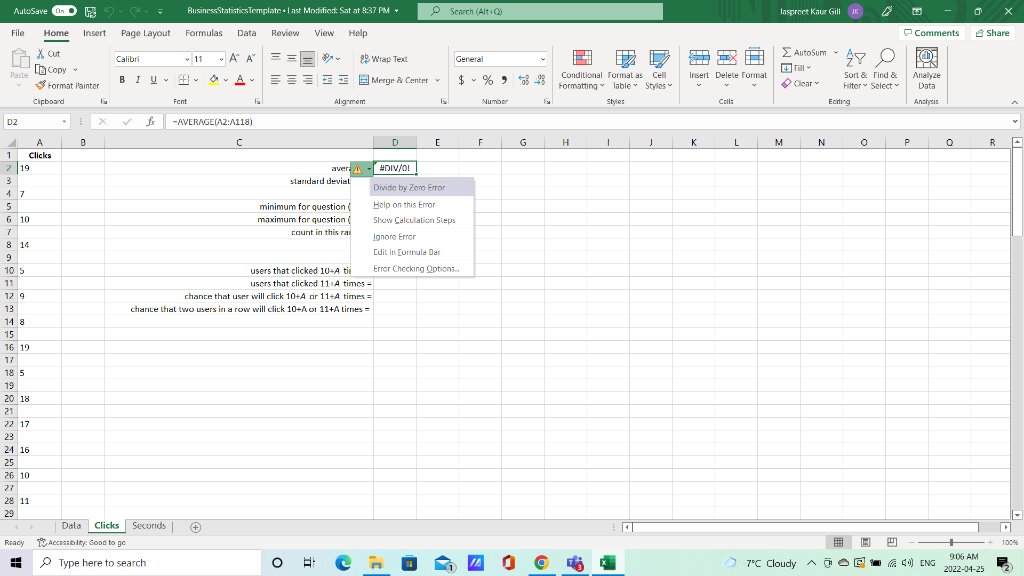Image resolution: width=1024 pixels, height=576 pixels.
Task: Add a new sheet with plus icon
Action: tap(195, 527)
